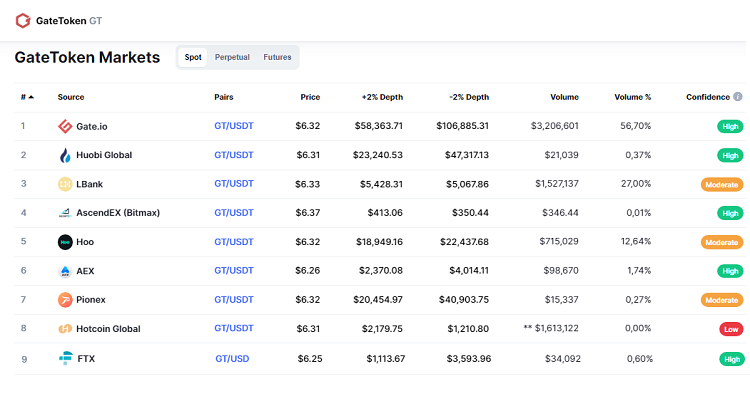Click the AEX exchange logo icon
This screenshot has height=416, width=750.
(x=65, y=271)
